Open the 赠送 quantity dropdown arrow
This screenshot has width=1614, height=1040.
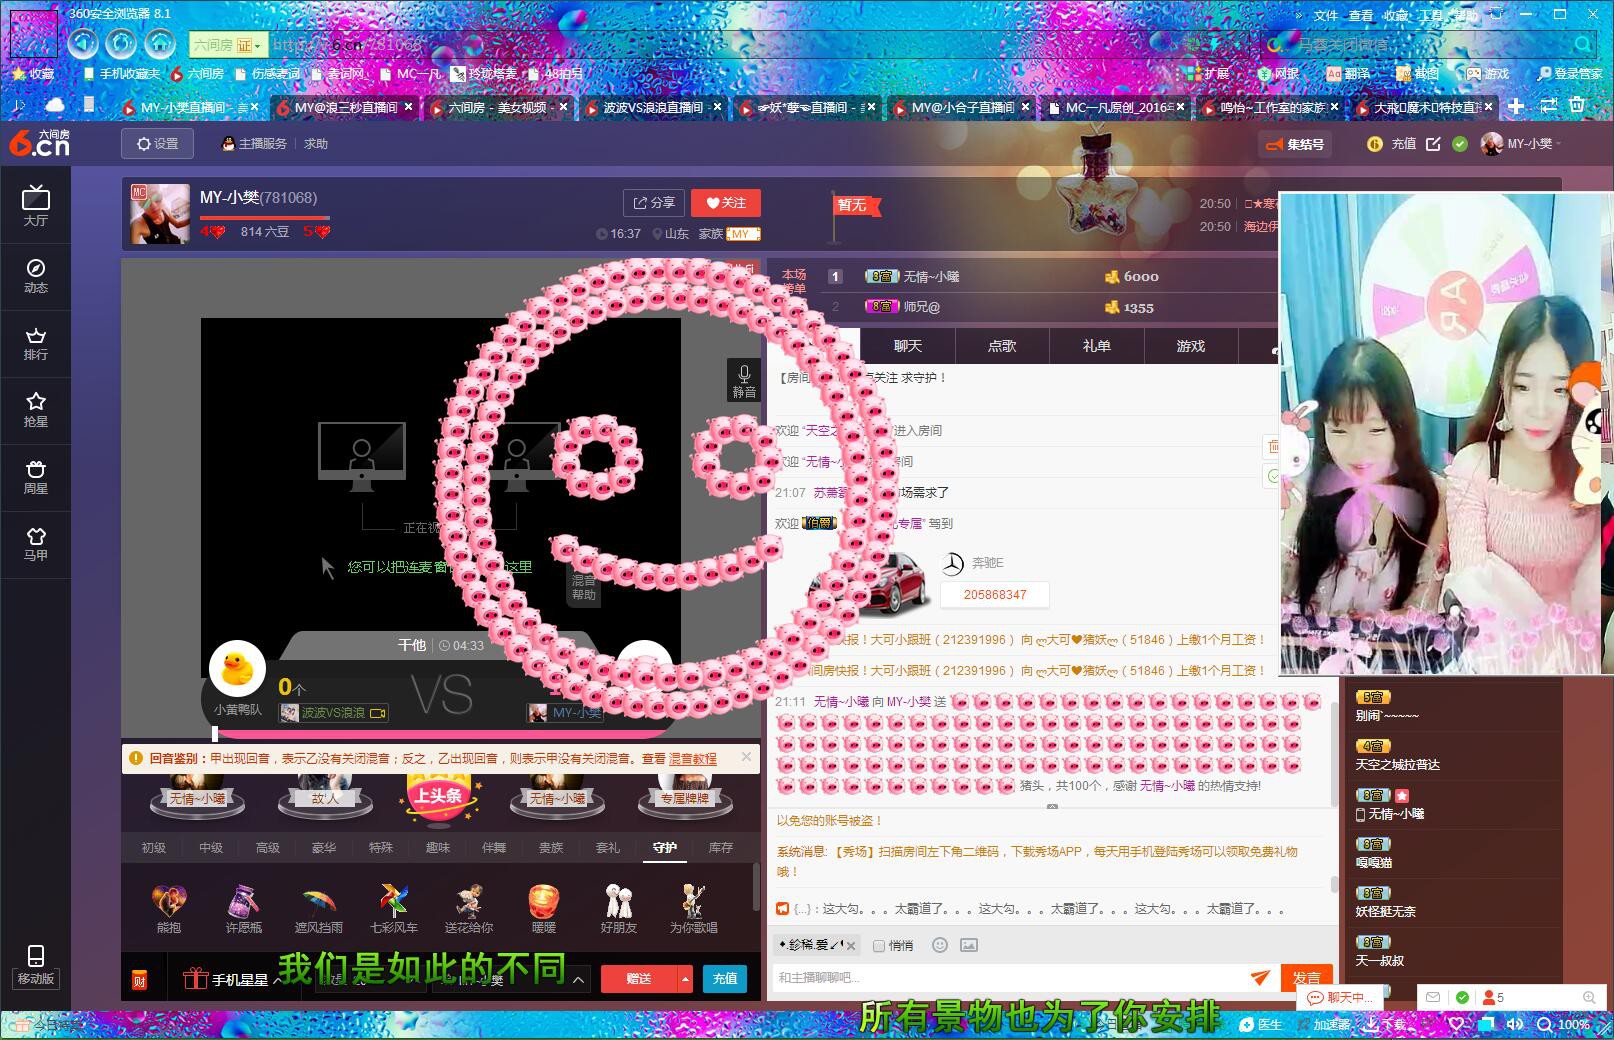pos(685,979)
